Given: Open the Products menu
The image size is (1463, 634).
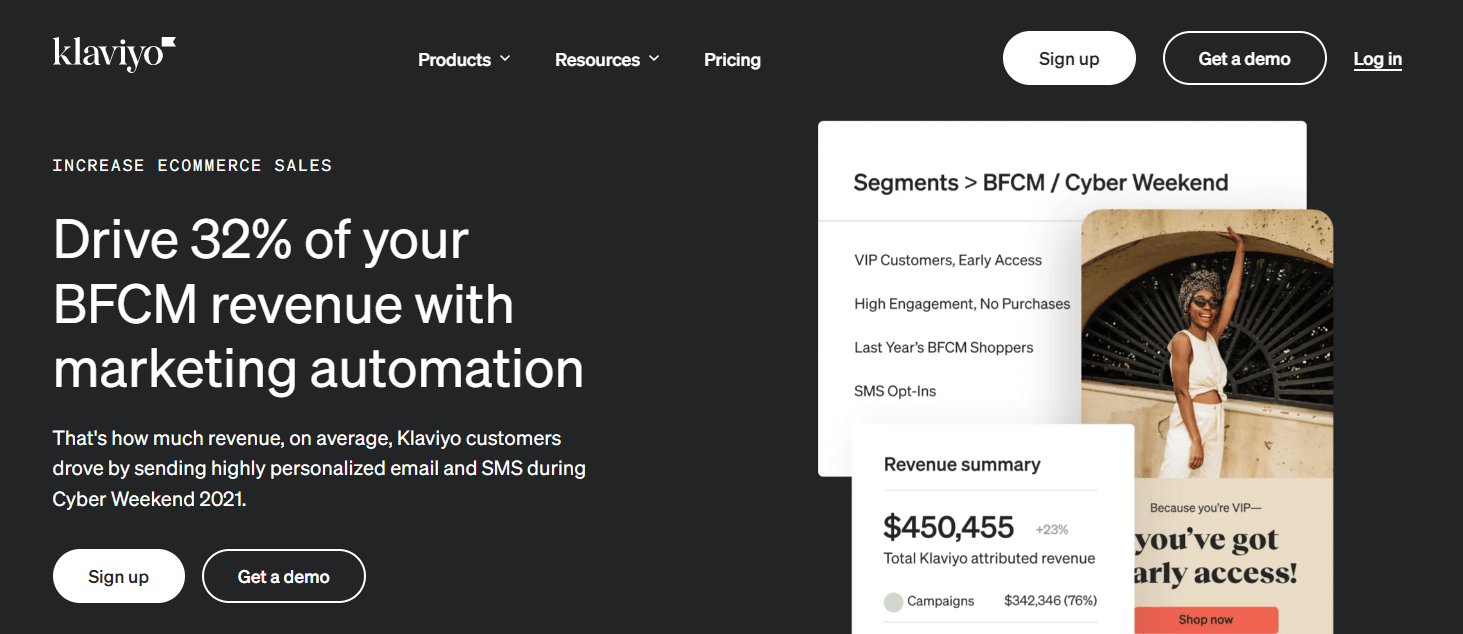Looking at the screenshot, I should pyautogui.click(x=455, y=60).
